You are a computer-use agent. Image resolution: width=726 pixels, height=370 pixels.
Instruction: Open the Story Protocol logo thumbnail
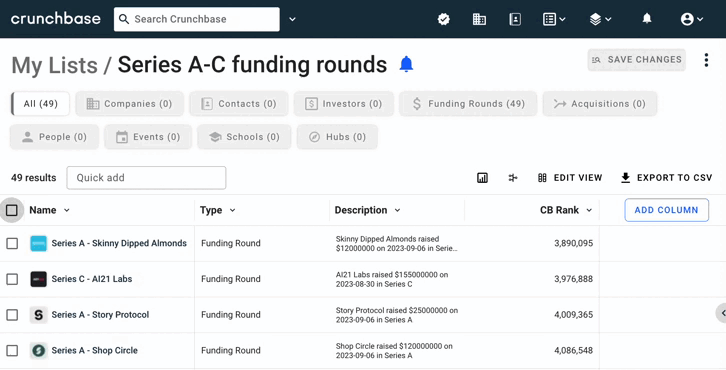38,315
